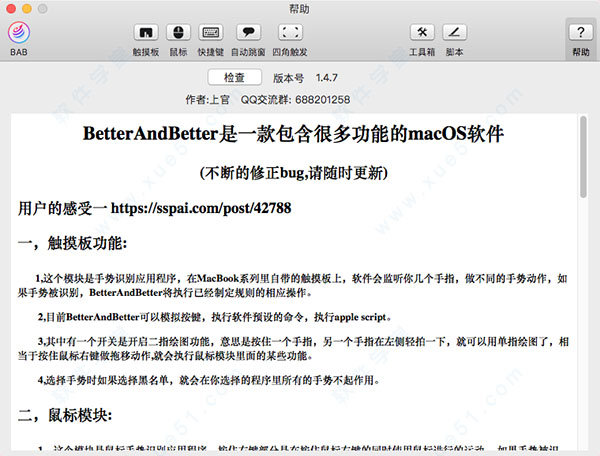The height and width of the screenshot is (456, 600).
Task: Open the BAB app icon tab
Action: tap(18, 39)
